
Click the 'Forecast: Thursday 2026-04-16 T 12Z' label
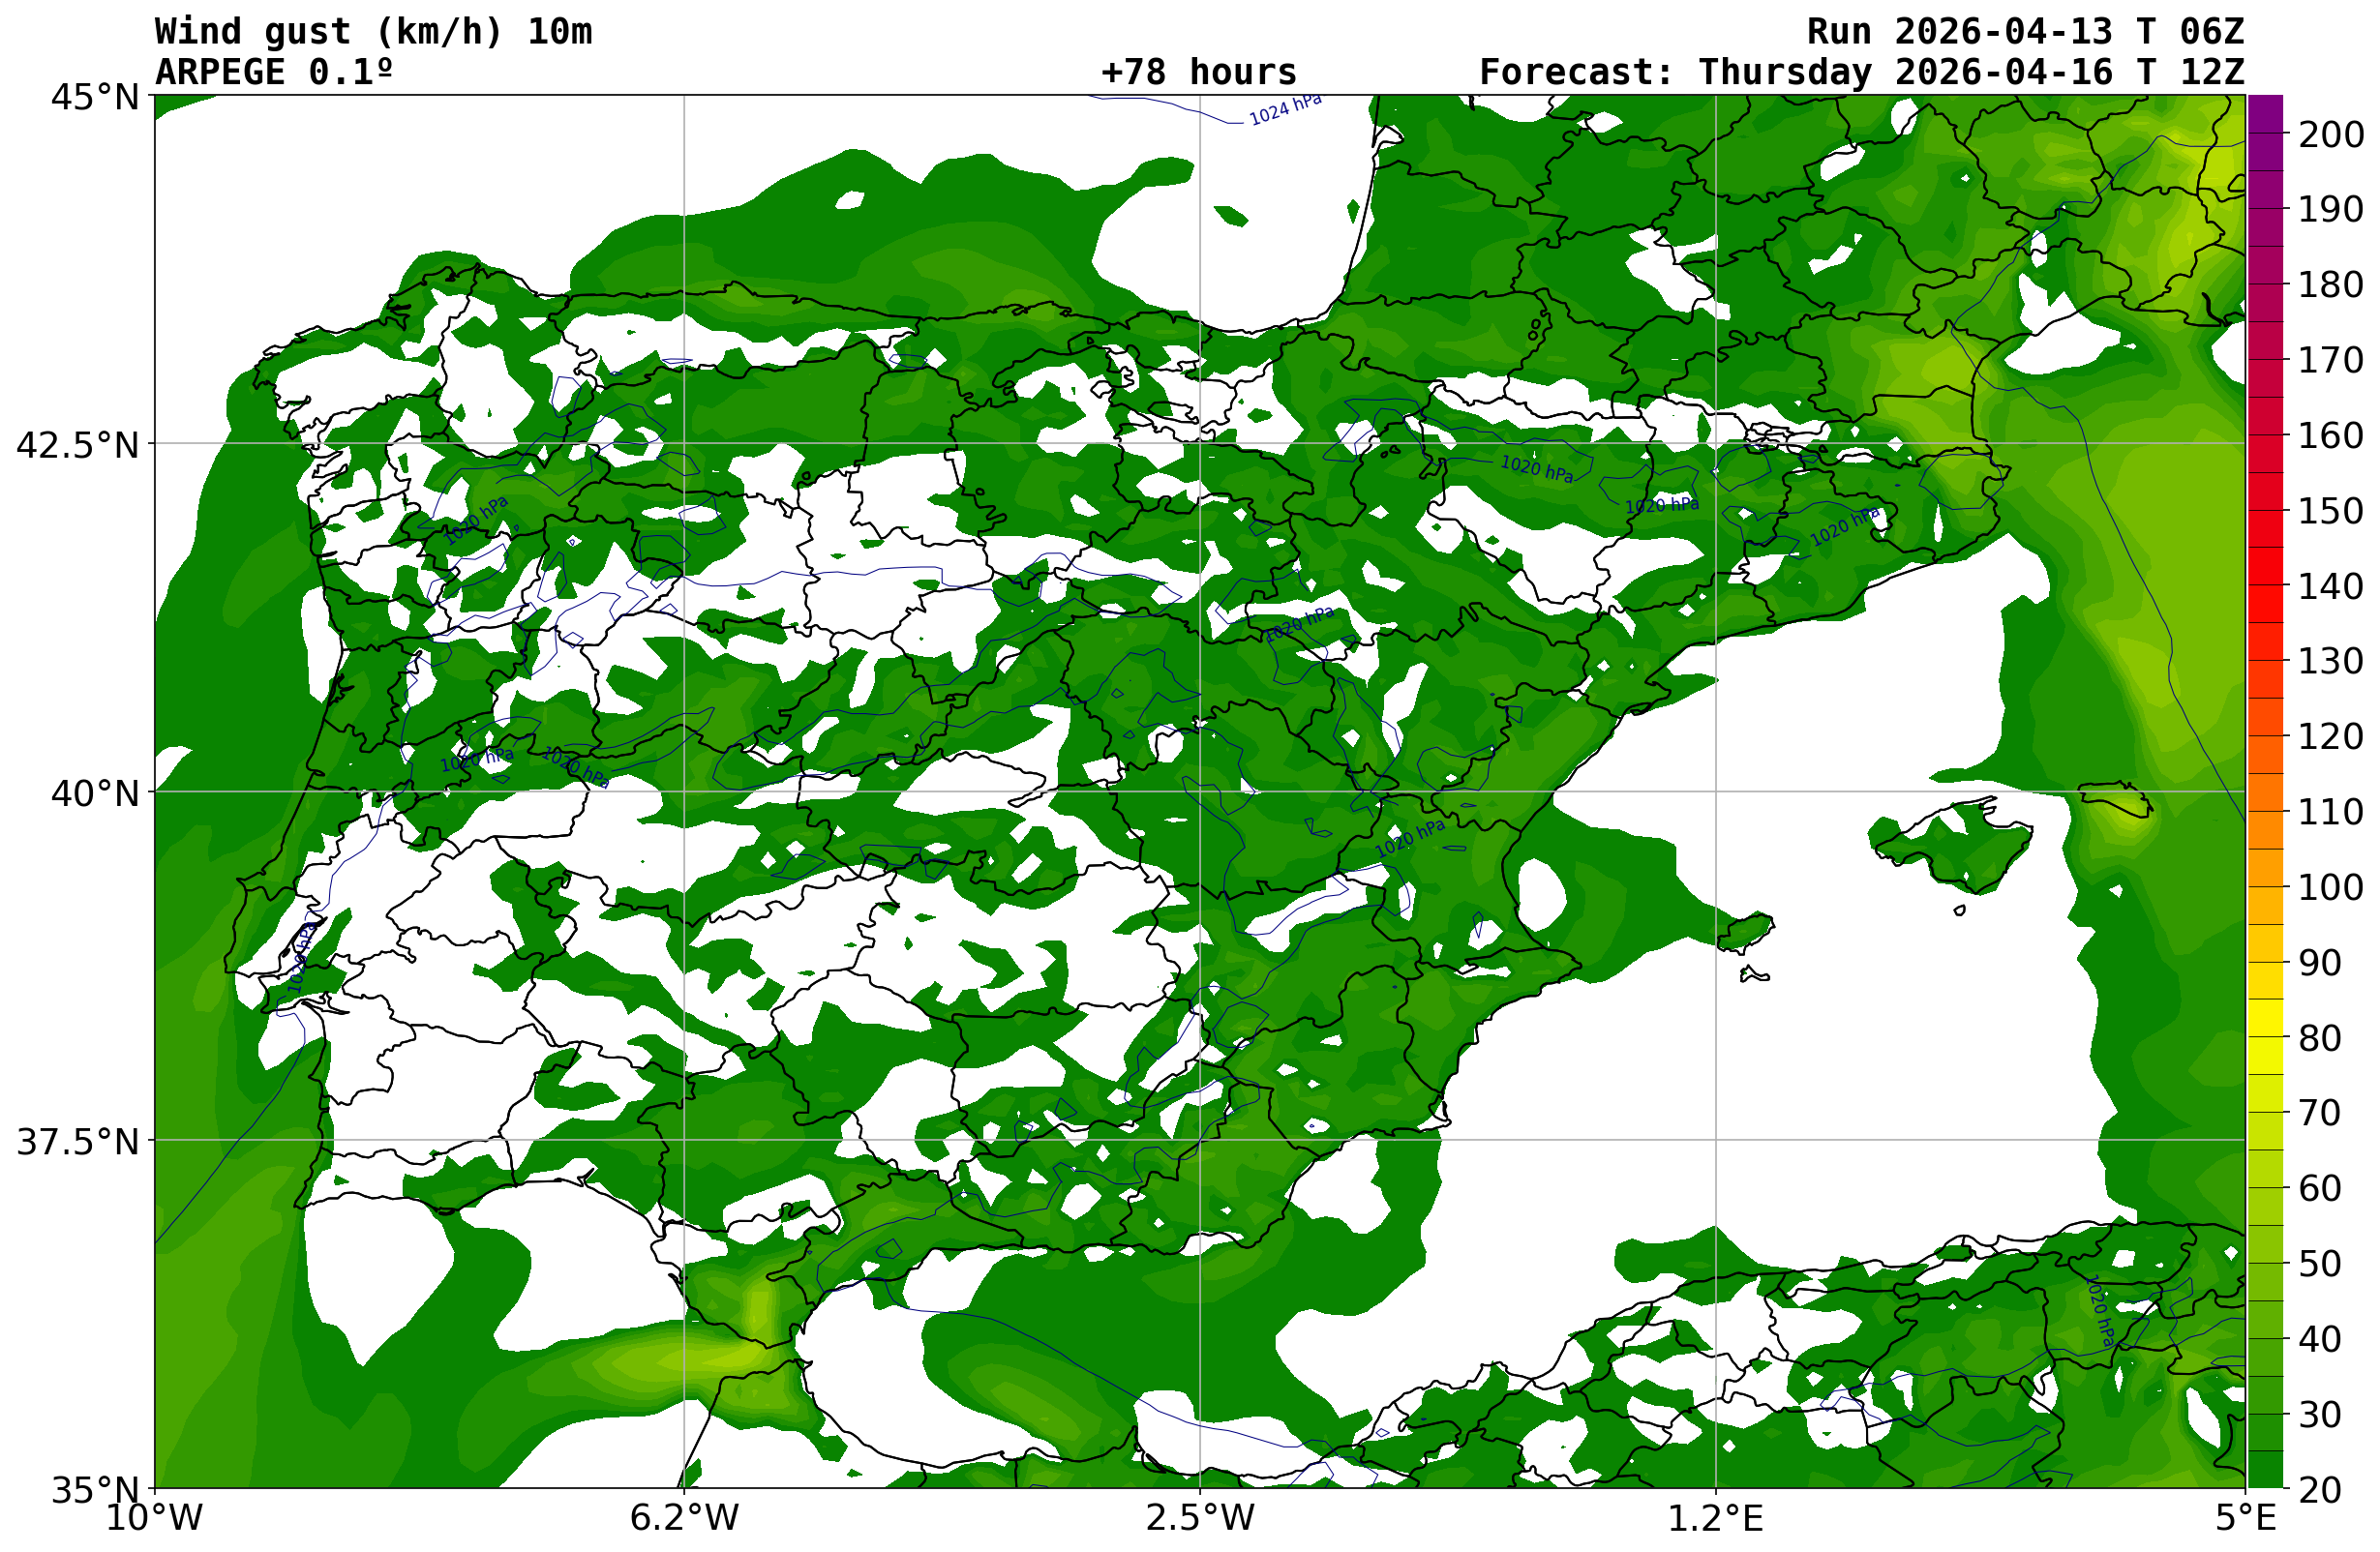(x=1861, y=72)
